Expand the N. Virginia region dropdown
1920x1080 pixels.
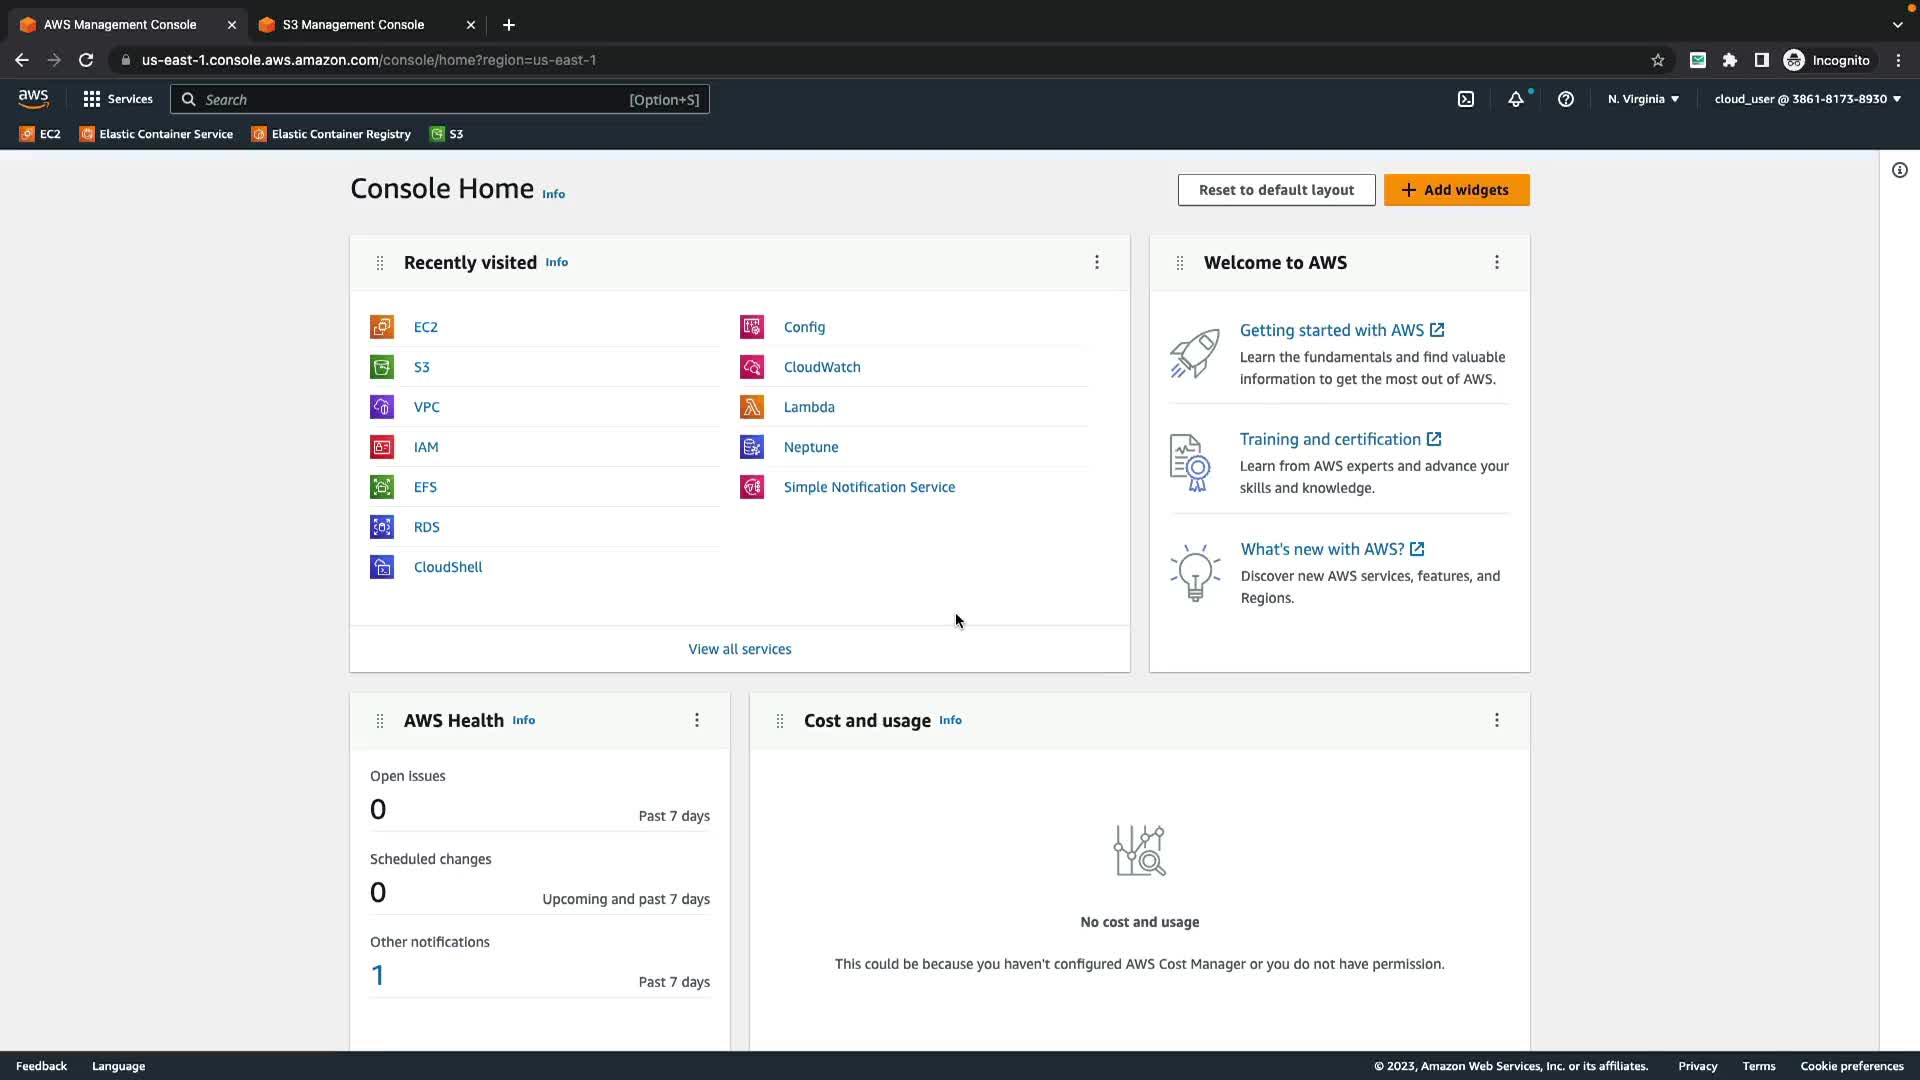point(1643,99)
